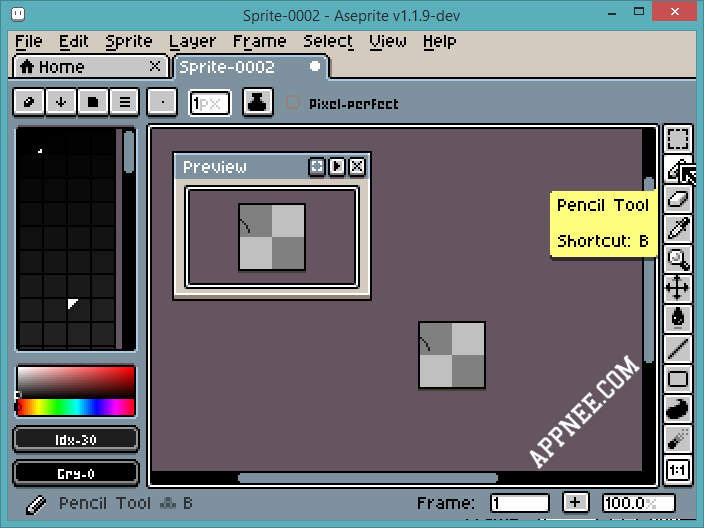
Task: Select the Eraser tool
Action: coord(678,199)
